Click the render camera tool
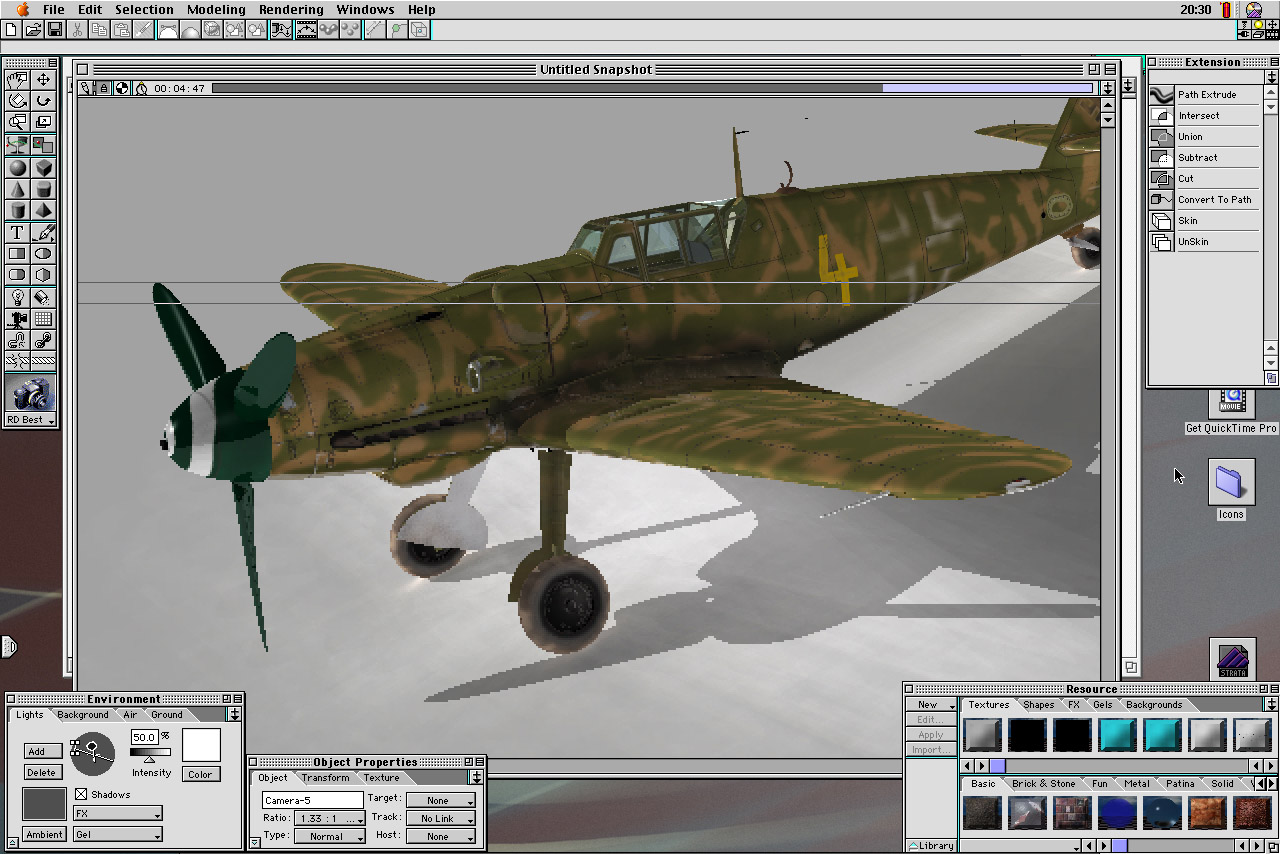This screenshot has height=854, width=1280. click(30, 392)
